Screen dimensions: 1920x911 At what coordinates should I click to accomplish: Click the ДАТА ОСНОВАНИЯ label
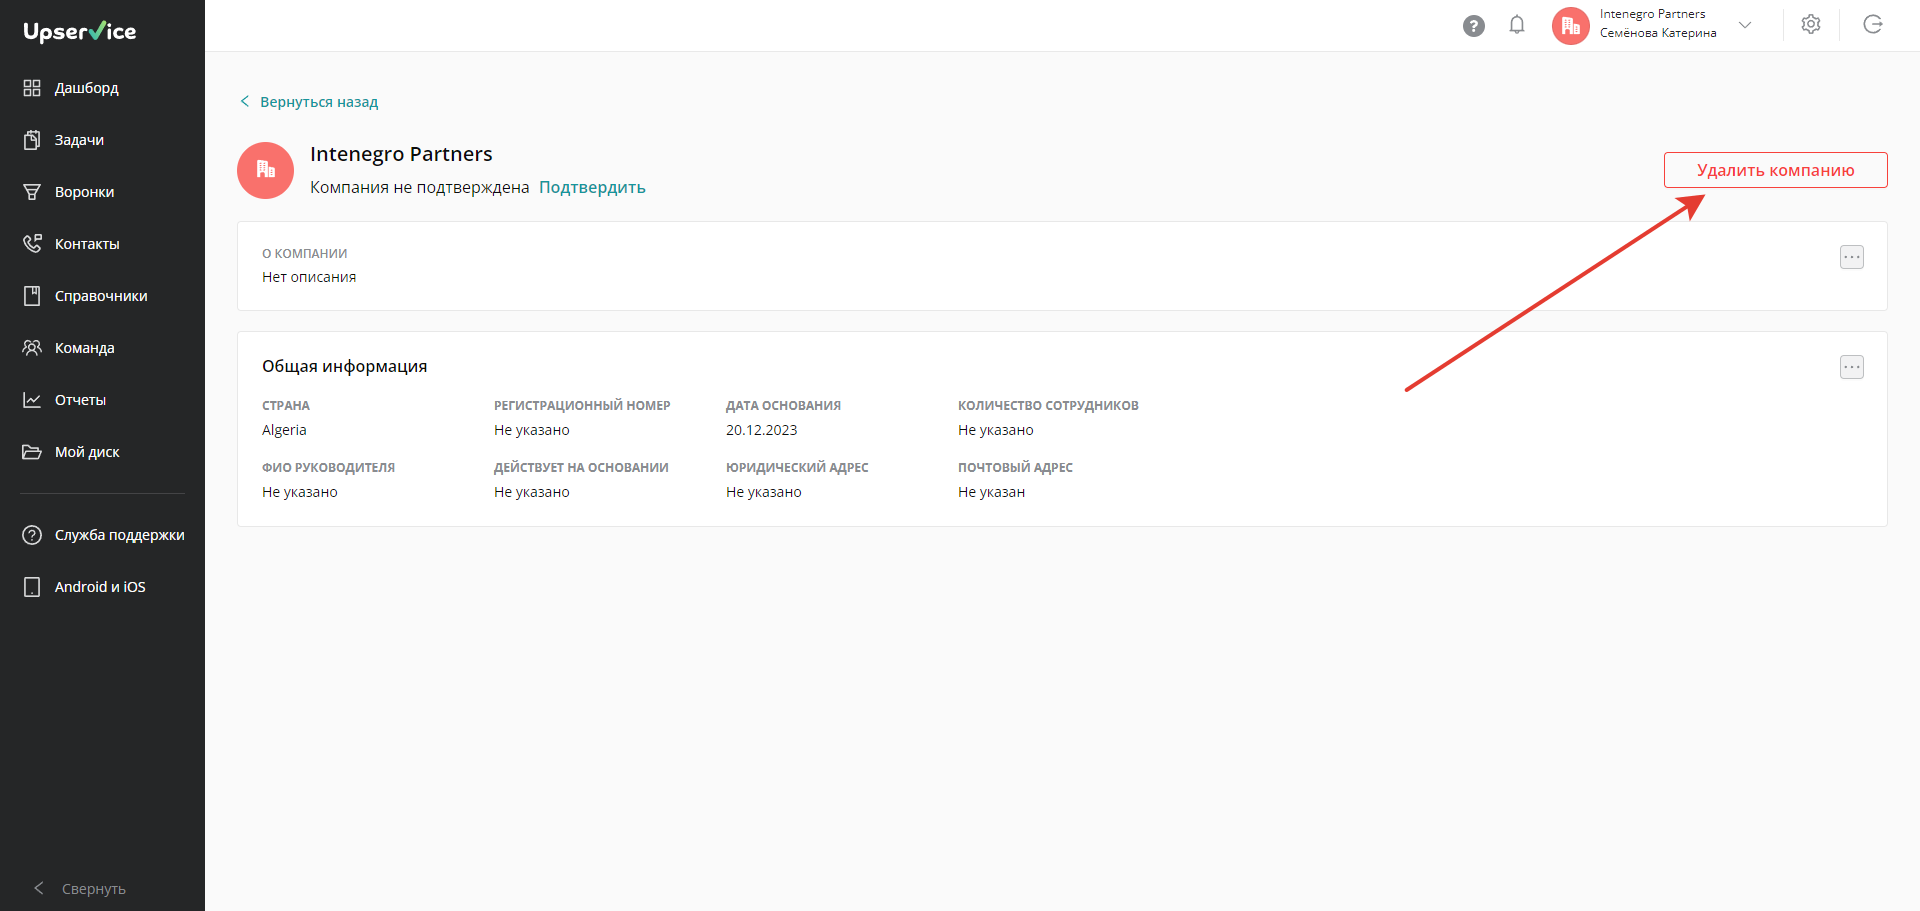783,406
